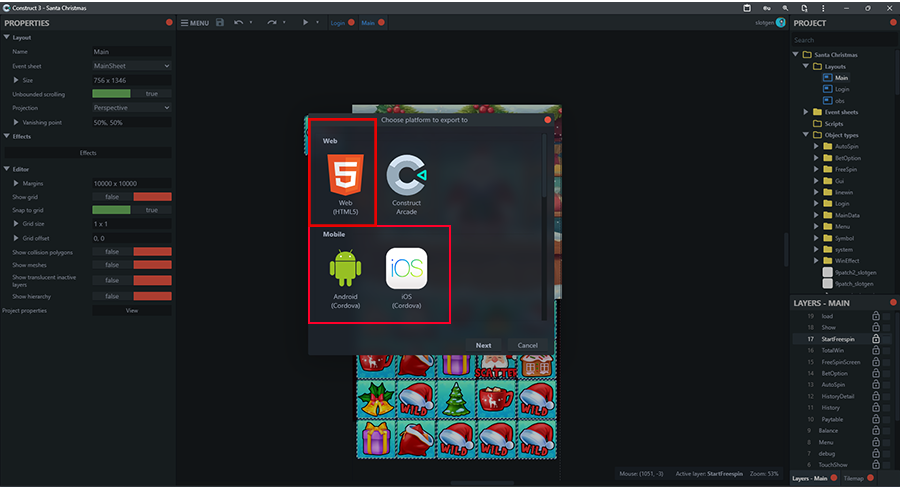Screen dimensions: 900x489
Task: Click the Redo arrow icon
Action: point(271,22)
